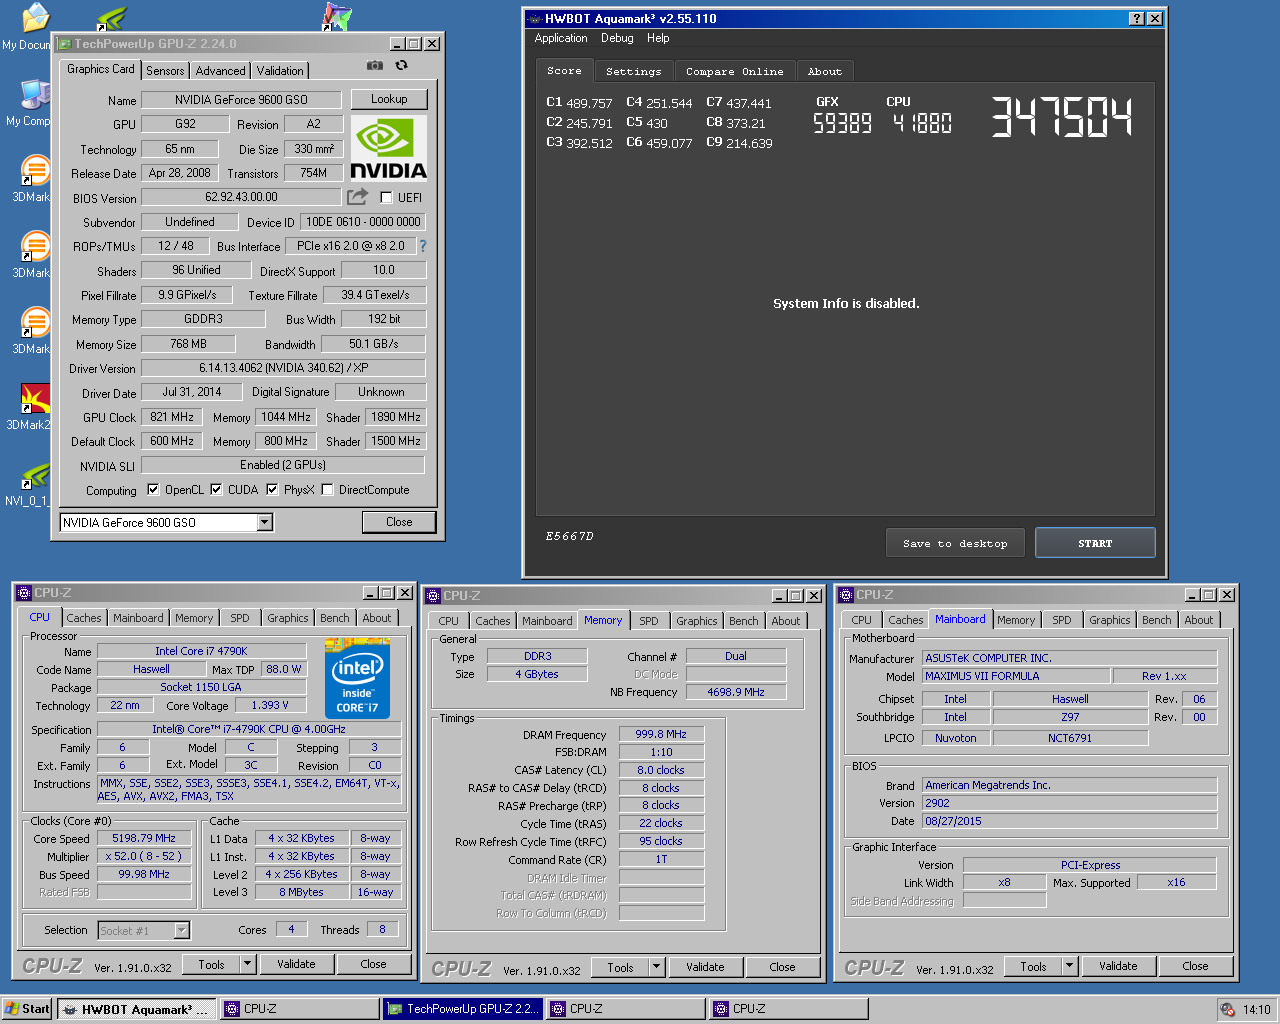Screen dimensions: 1280x1024
Task: Click the Lookup button in GPU-Z
Action: click(389, 99)
